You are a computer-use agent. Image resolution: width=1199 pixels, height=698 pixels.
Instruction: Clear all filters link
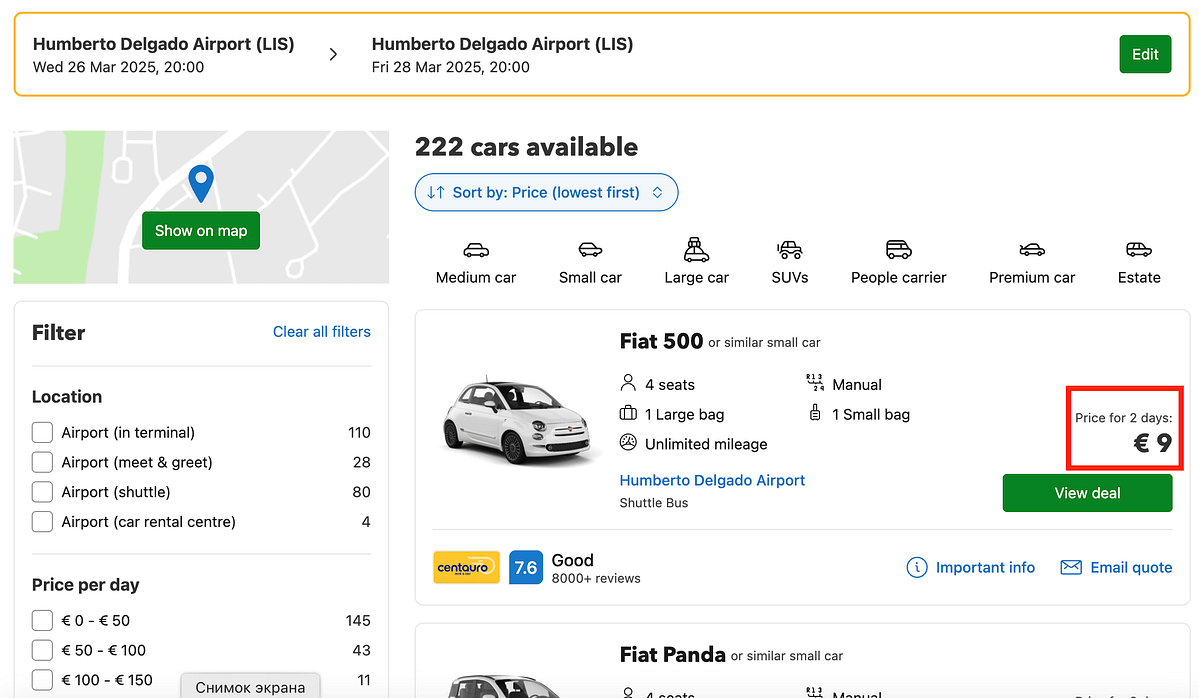pos(321,332)
